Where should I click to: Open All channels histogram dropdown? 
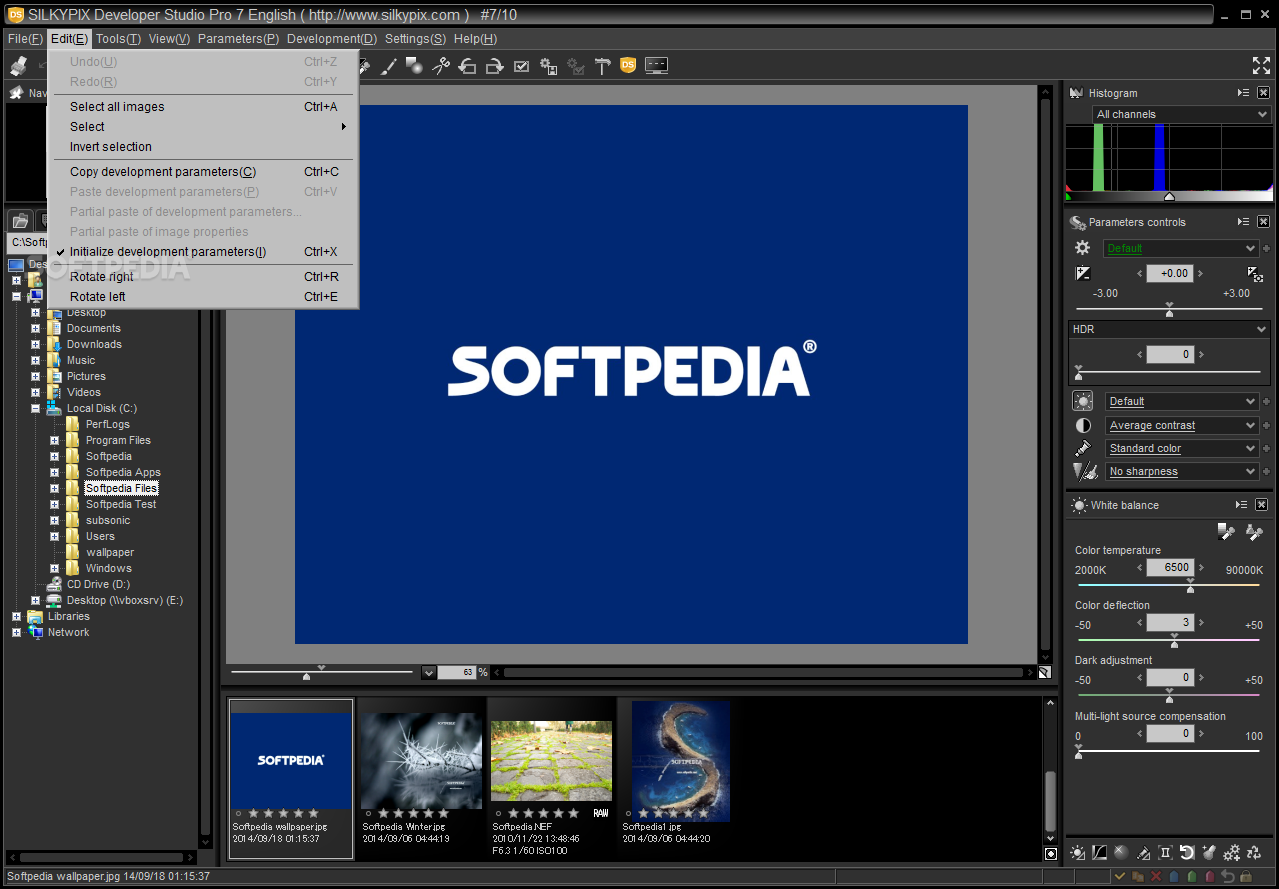coord(1181,114)
